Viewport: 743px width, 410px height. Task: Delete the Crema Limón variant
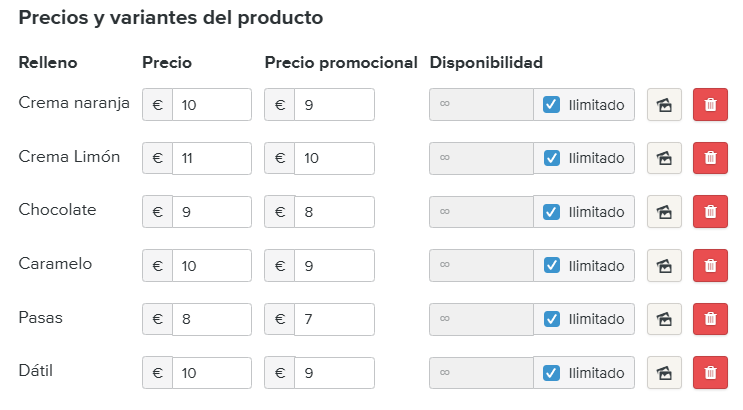click(x=710, y=158)
